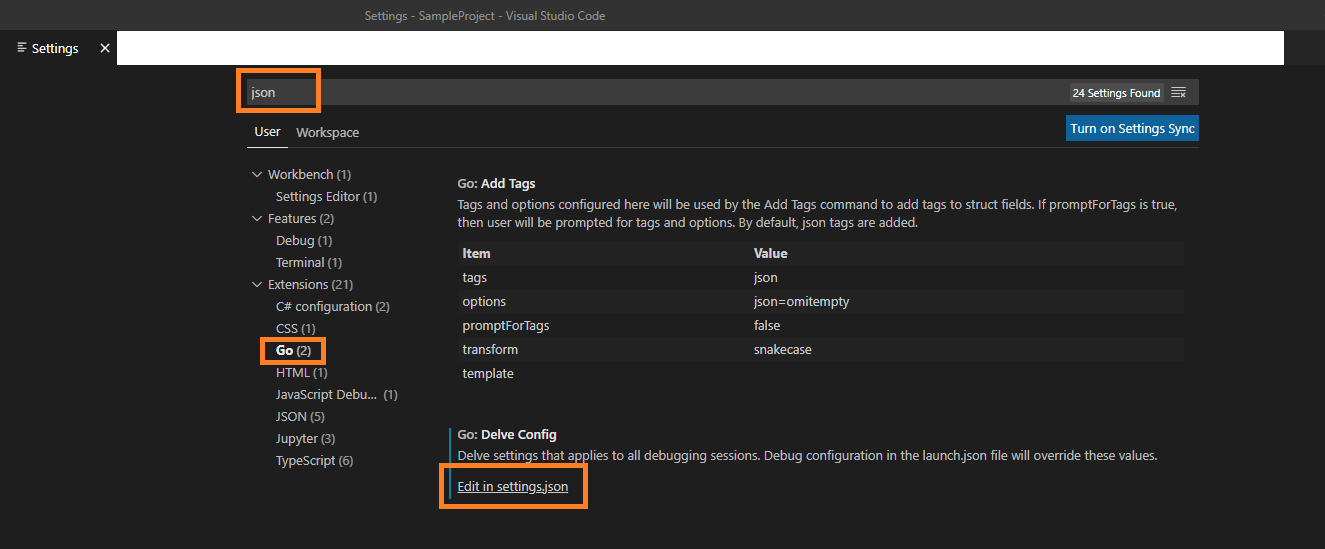Switch to the User settings tab
The height and width of the screenshot is (549, 1325).
(x=267, y=132)
